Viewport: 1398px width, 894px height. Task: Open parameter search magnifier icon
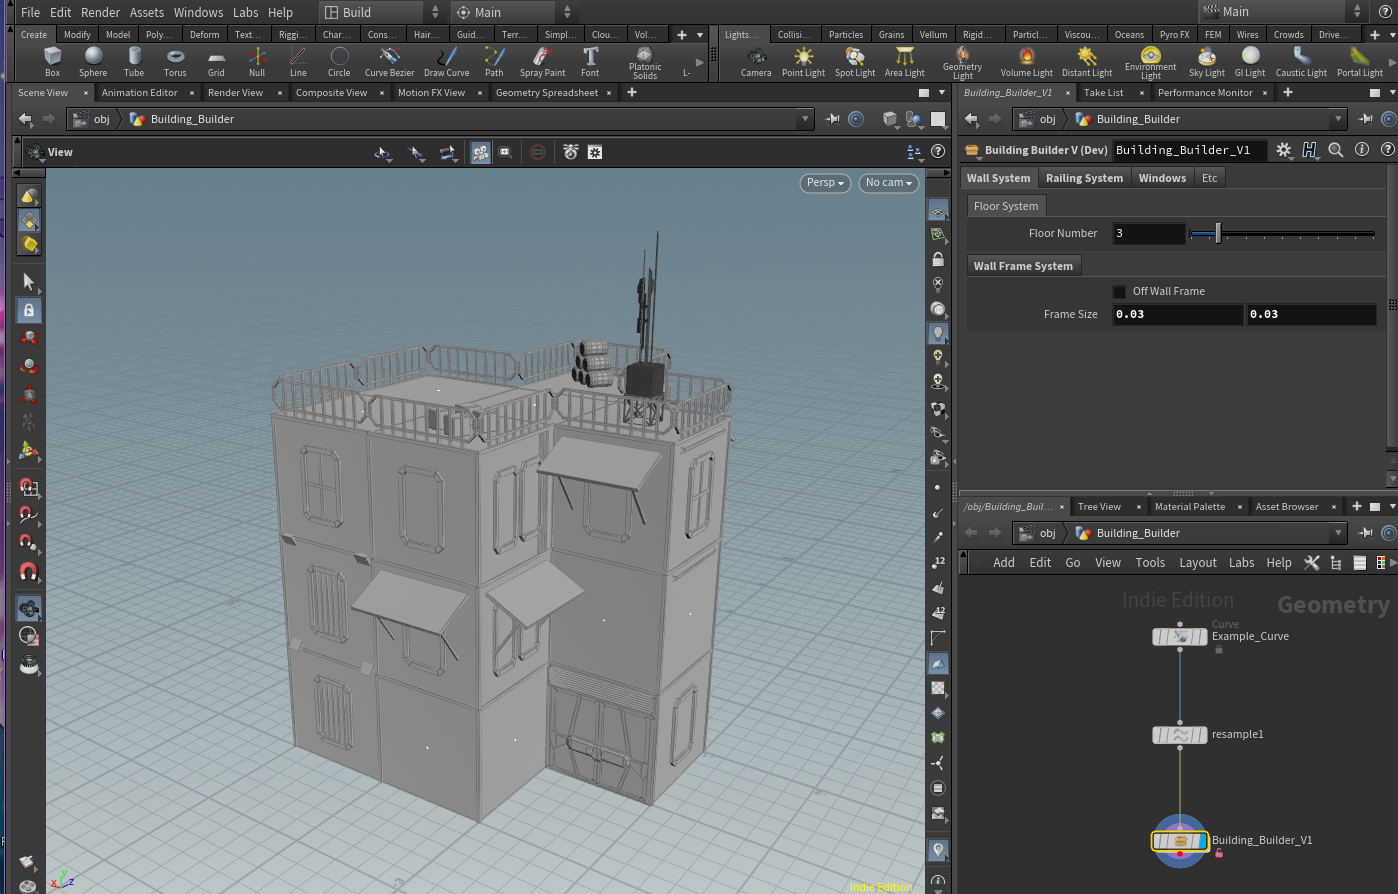tap(1335, 150)
